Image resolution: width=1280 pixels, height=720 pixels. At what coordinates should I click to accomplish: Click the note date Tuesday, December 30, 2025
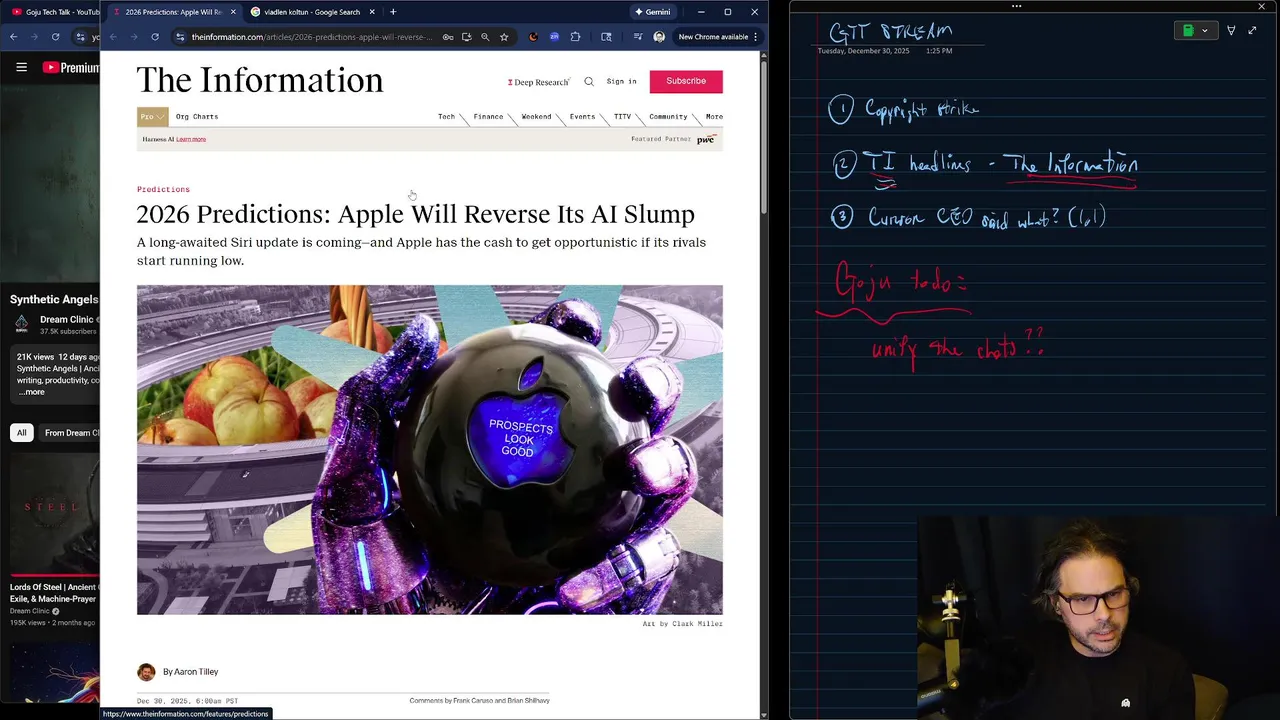click(x=863, y=51)
